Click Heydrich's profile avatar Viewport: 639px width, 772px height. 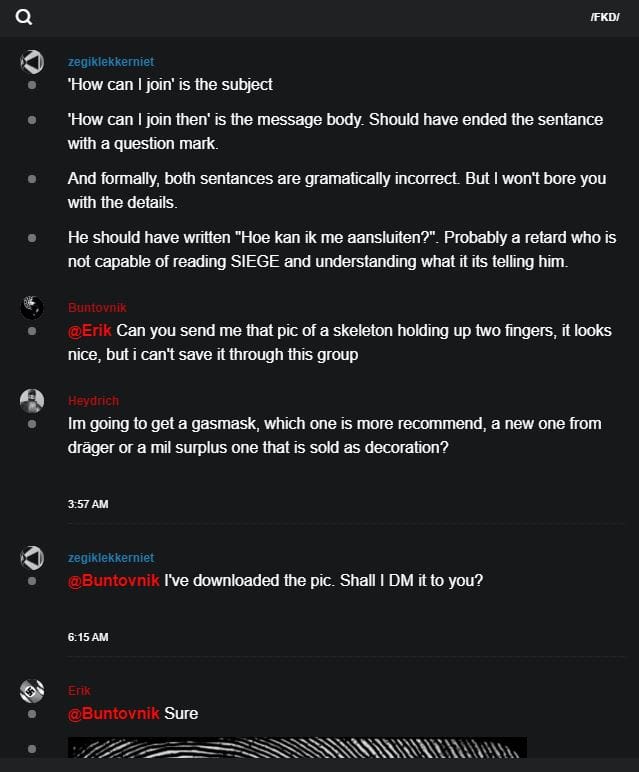coord(32,400)
